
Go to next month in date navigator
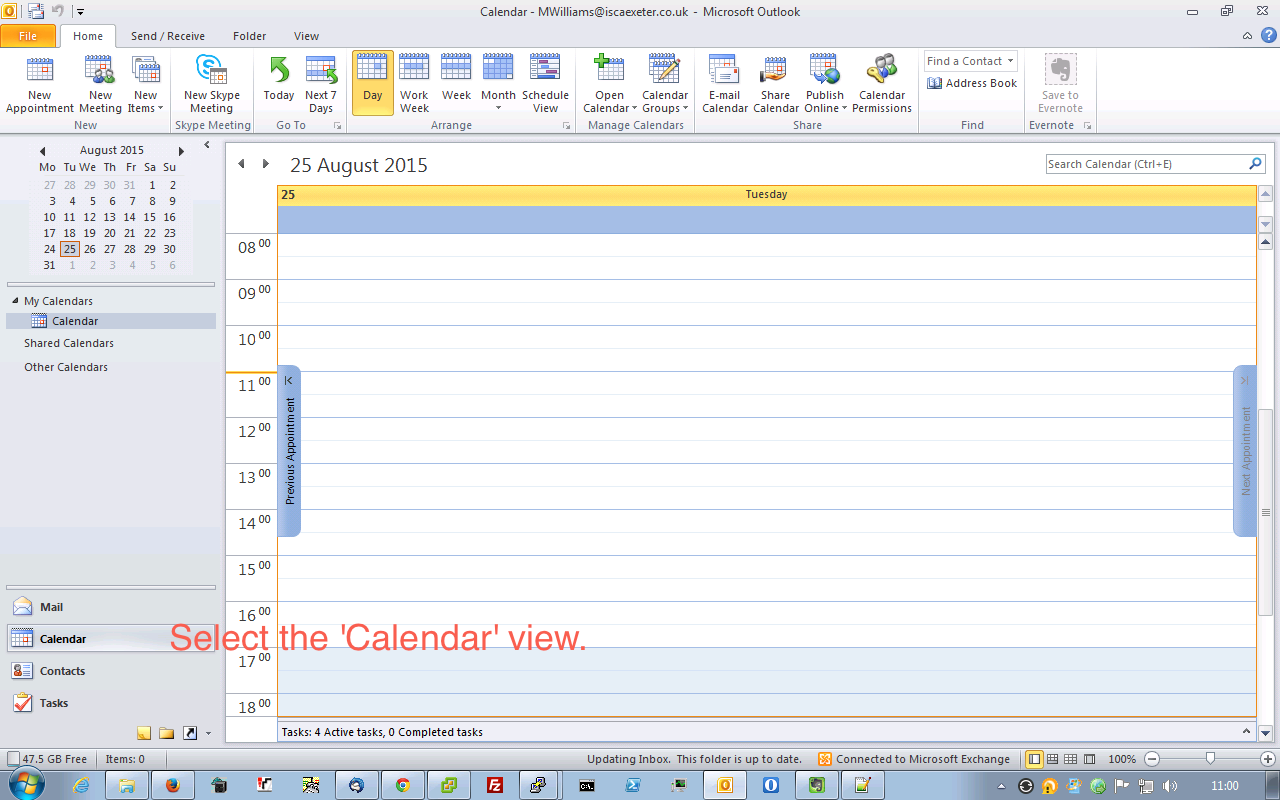tap(181, 151)
